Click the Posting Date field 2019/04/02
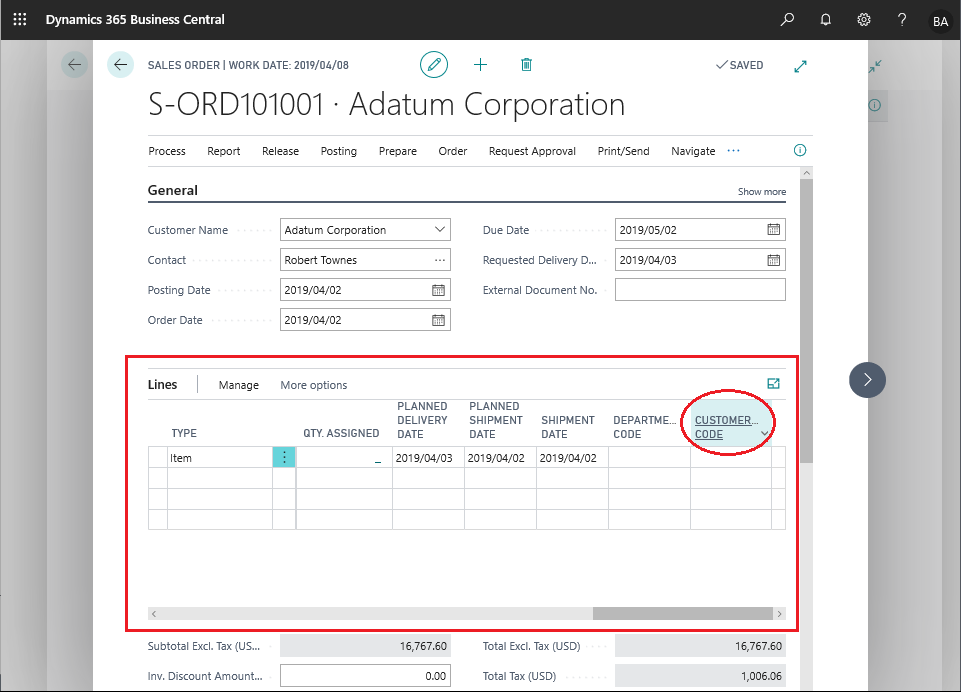Screen dimensions: 961x692 coord(365,290)
